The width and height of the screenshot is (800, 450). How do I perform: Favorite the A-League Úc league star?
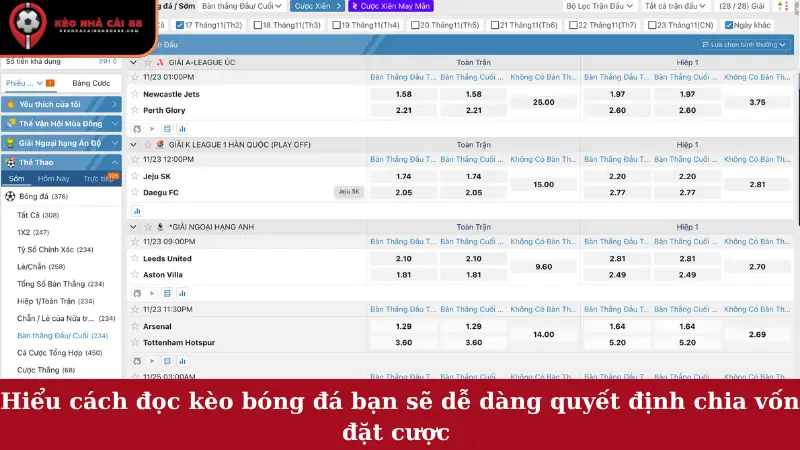coord(148,62)
